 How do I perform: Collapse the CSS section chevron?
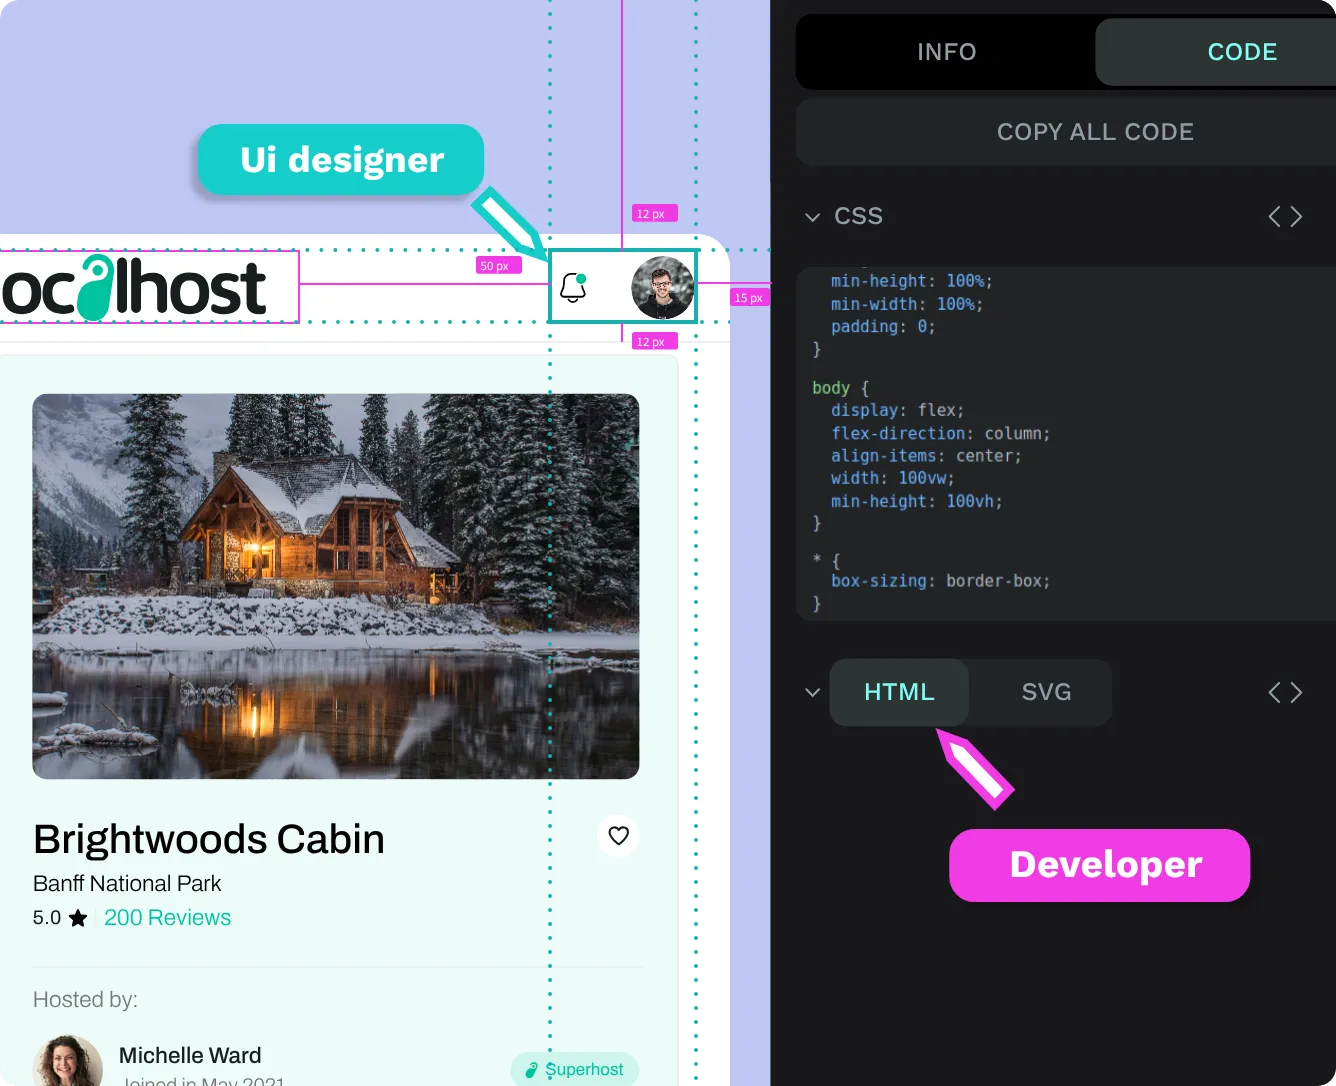812,217
